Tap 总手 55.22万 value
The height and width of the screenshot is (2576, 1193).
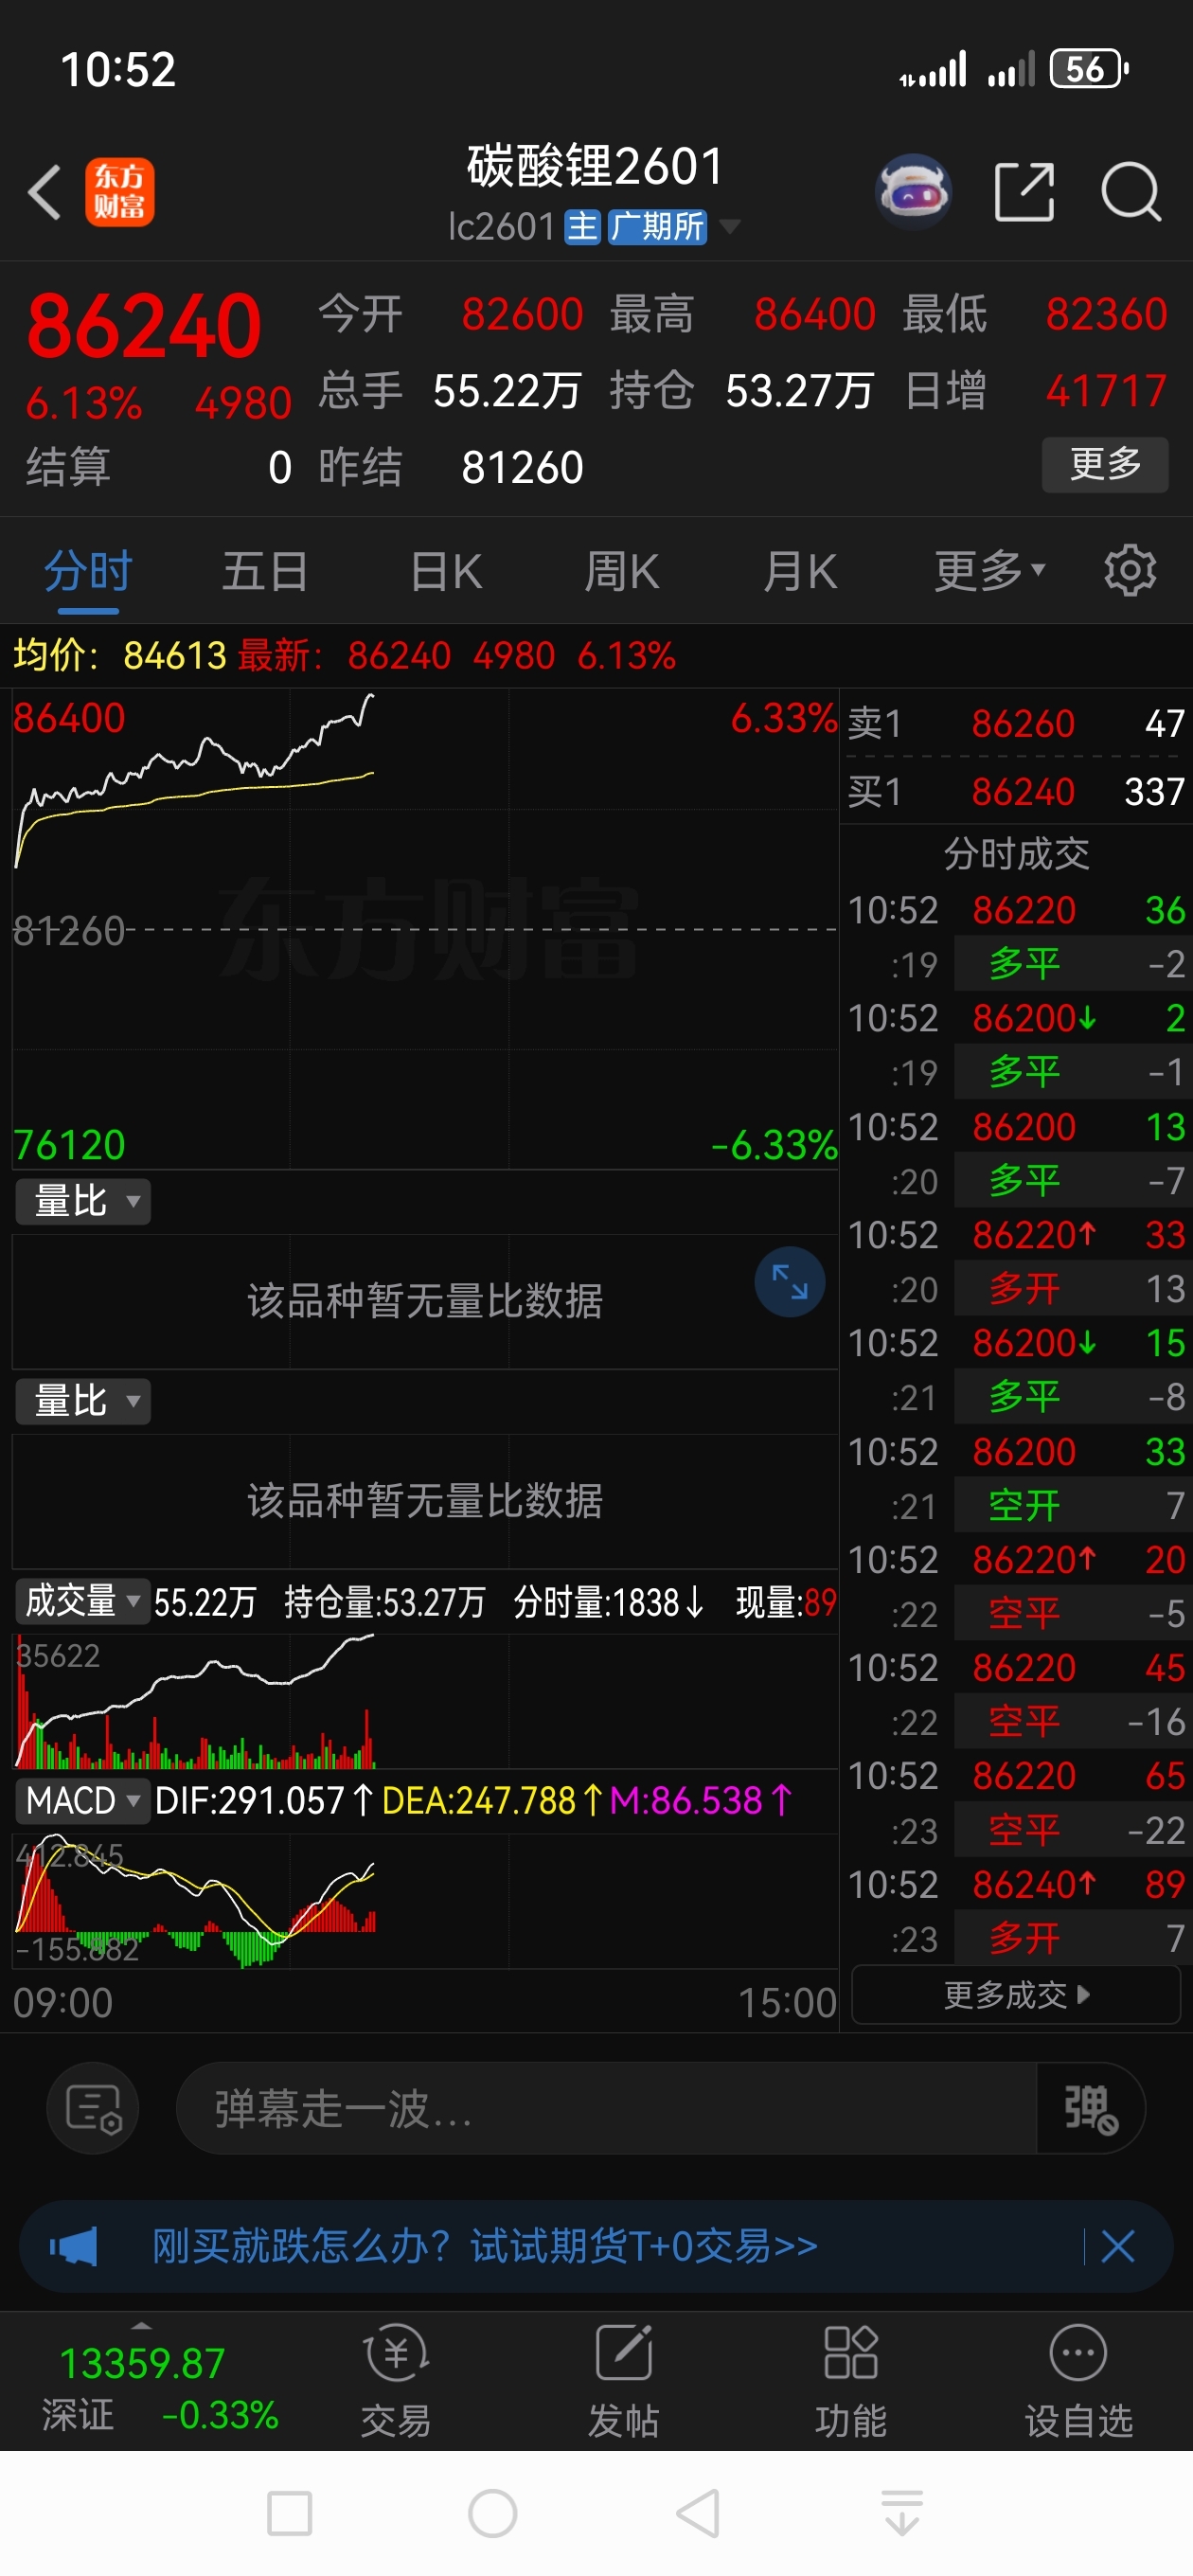tap(507, 390)
